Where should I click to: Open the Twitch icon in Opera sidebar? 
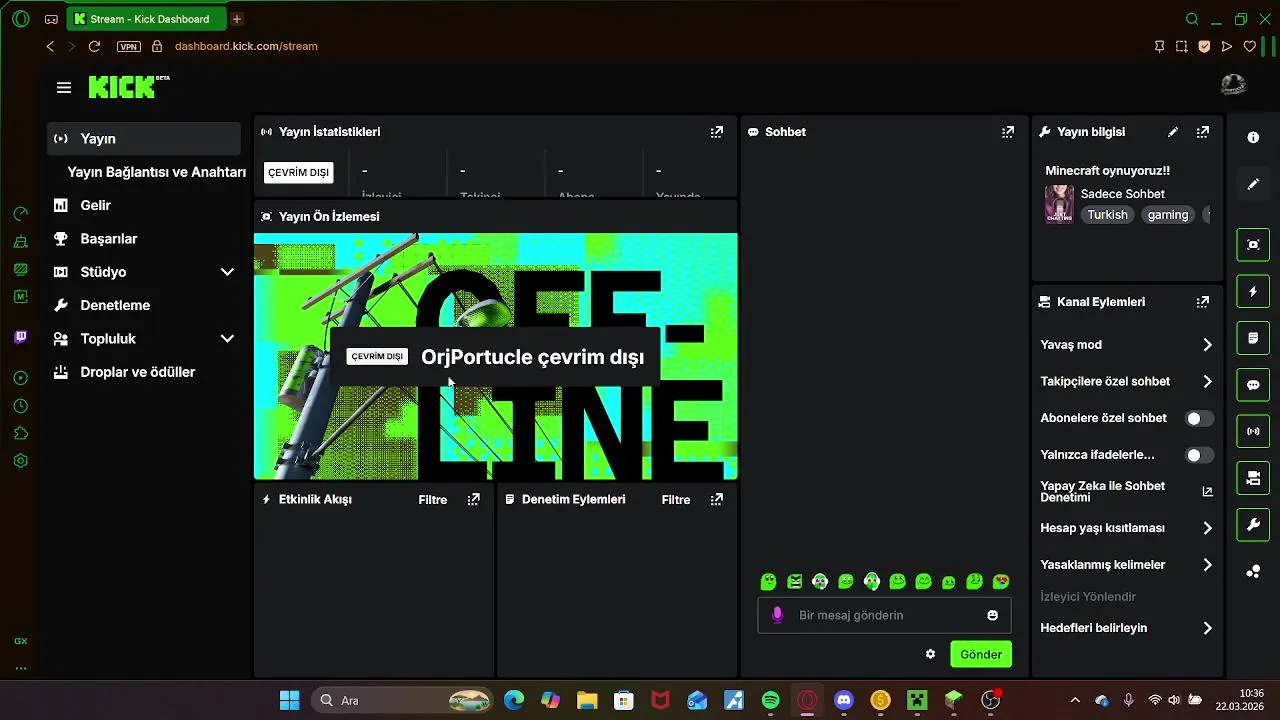coord(21,337)
